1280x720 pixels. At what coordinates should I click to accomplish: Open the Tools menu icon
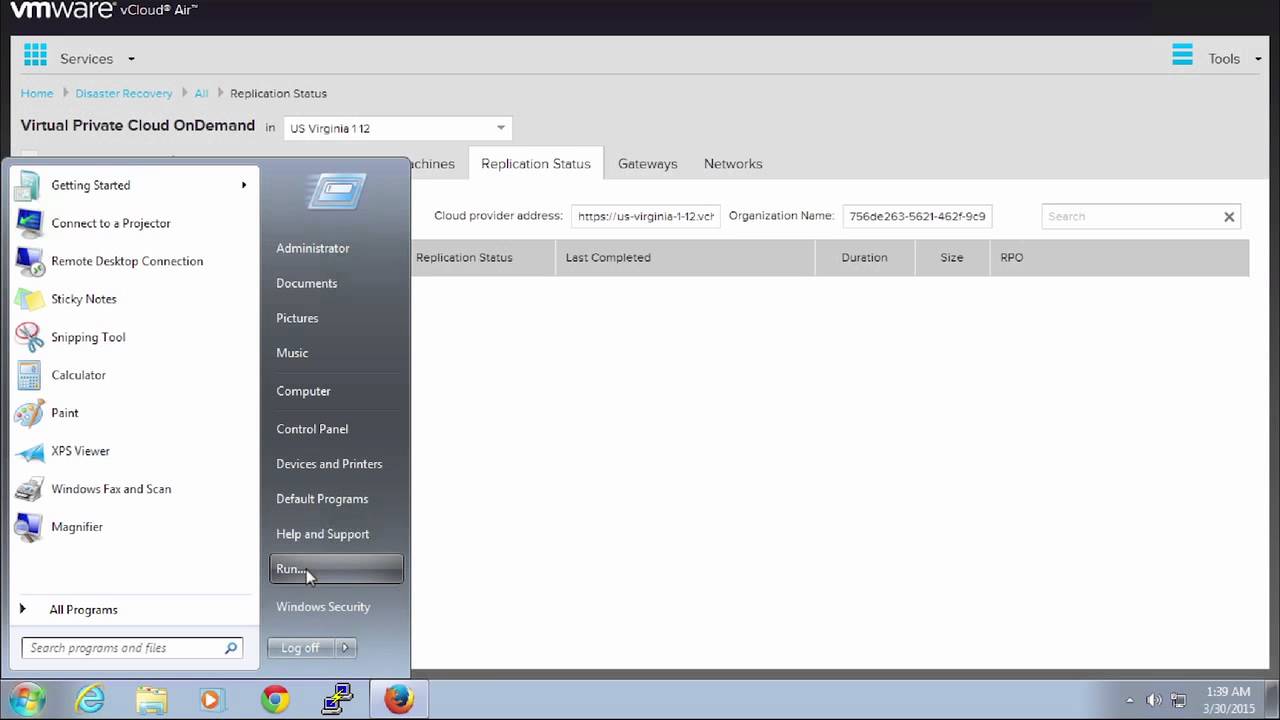[1182, 55]
